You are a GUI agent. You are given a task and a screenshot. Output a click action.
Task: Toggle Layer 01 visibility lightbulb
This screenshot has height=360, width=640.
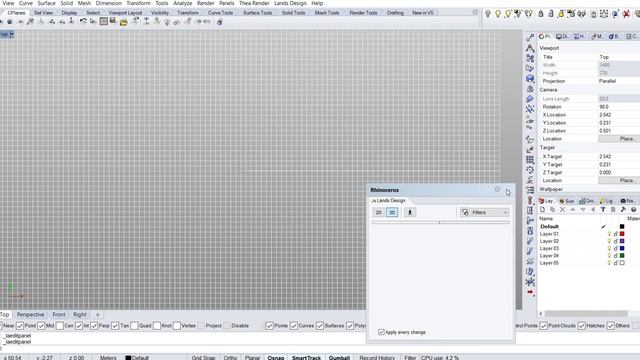pyautogui.click(x=609, y=234)
